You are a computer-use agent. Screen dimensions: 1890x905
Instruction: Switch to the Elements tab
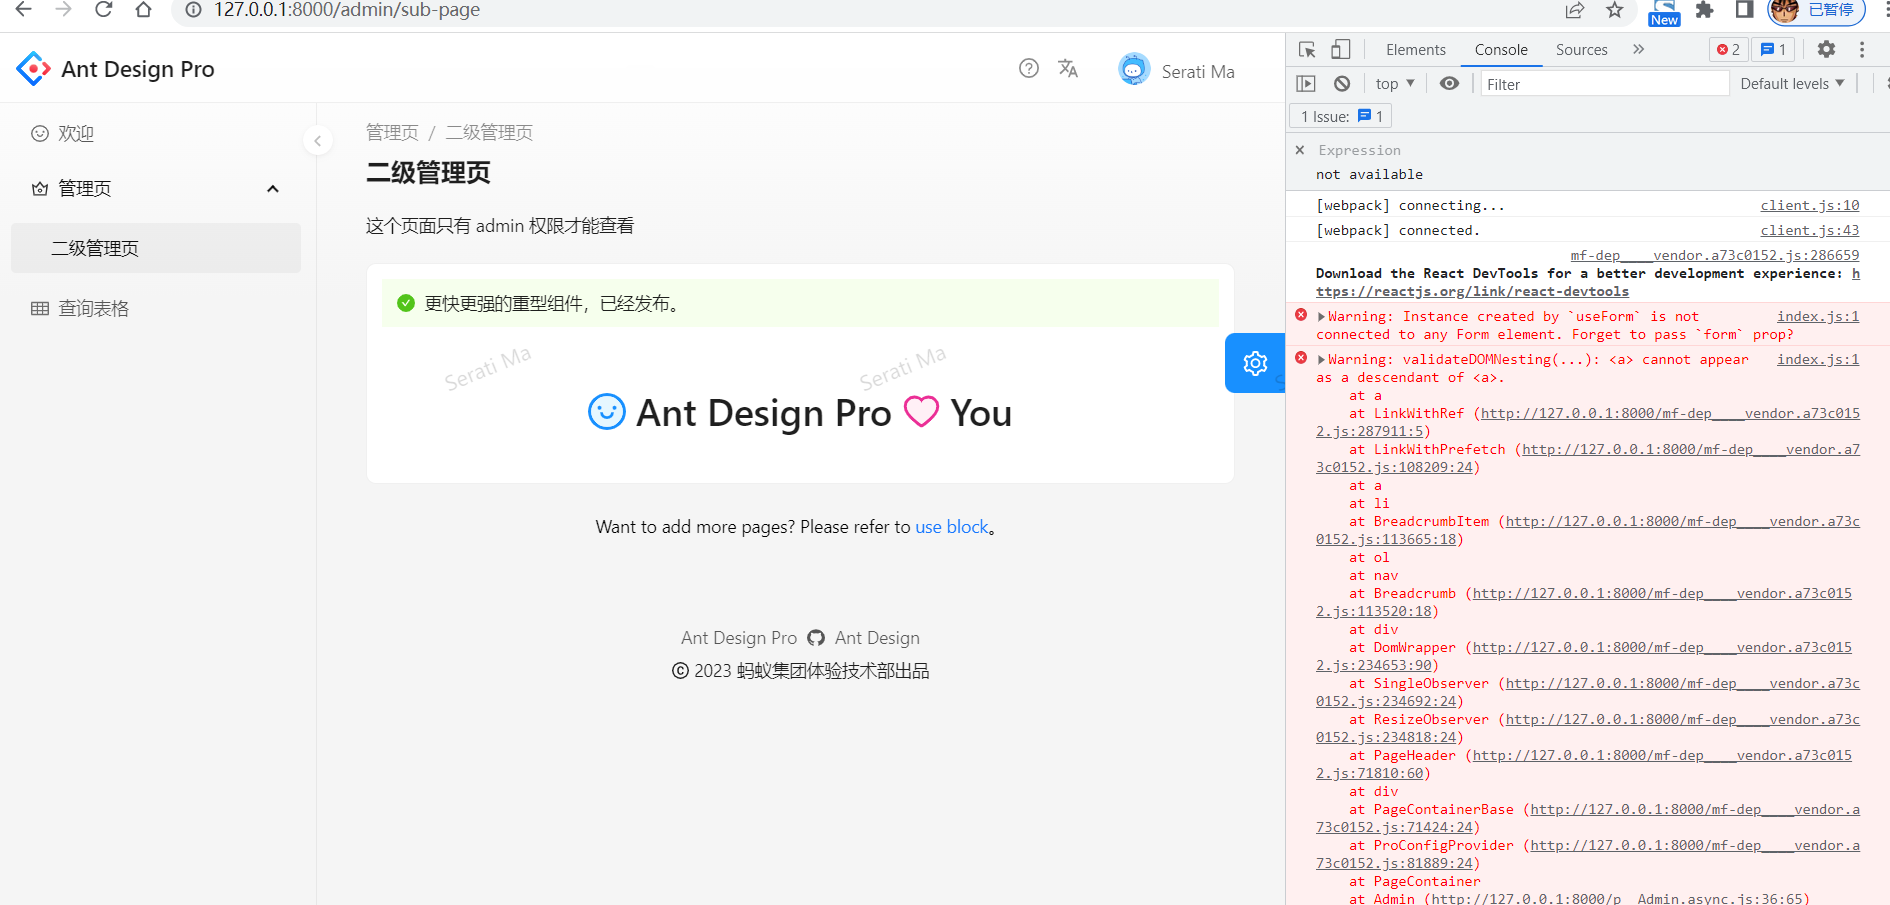[1415, 48]
